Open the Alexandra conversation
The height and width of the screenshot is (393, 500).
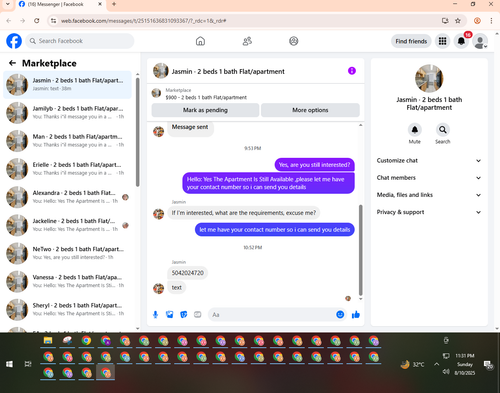(67, 197)
